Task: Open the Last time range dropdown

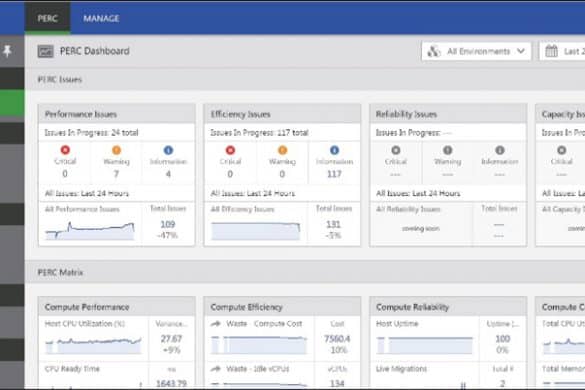Action: click(562, 51)
